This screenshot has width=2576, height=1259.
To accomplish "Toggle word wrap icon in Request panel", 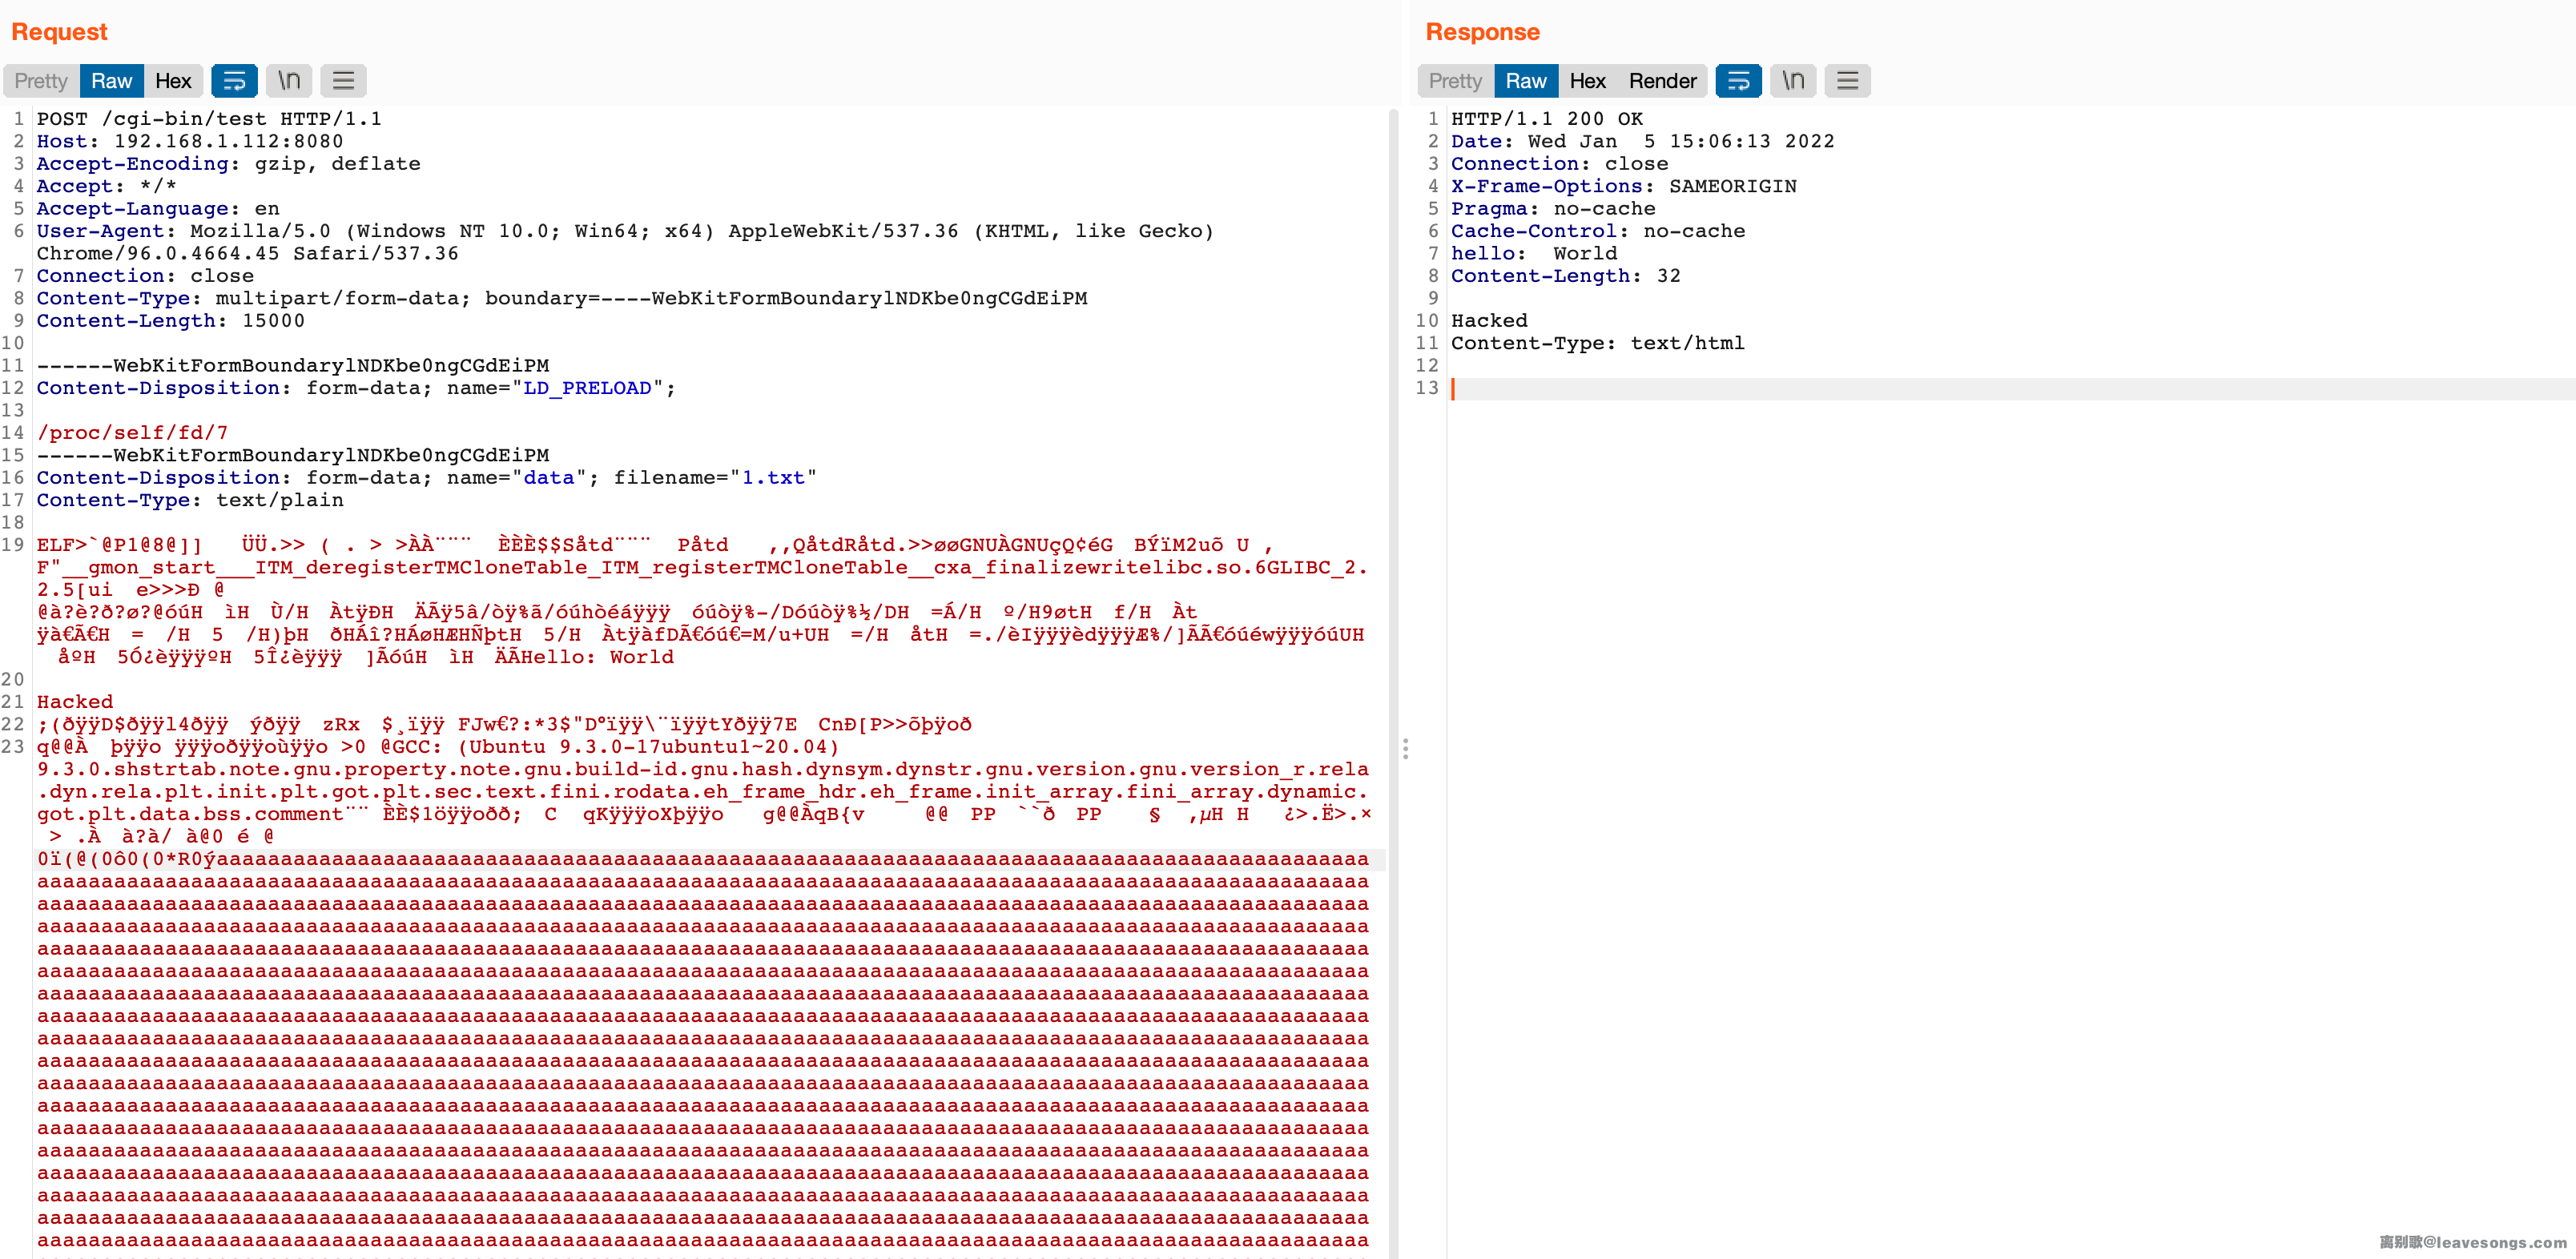I will pos(234,81).
